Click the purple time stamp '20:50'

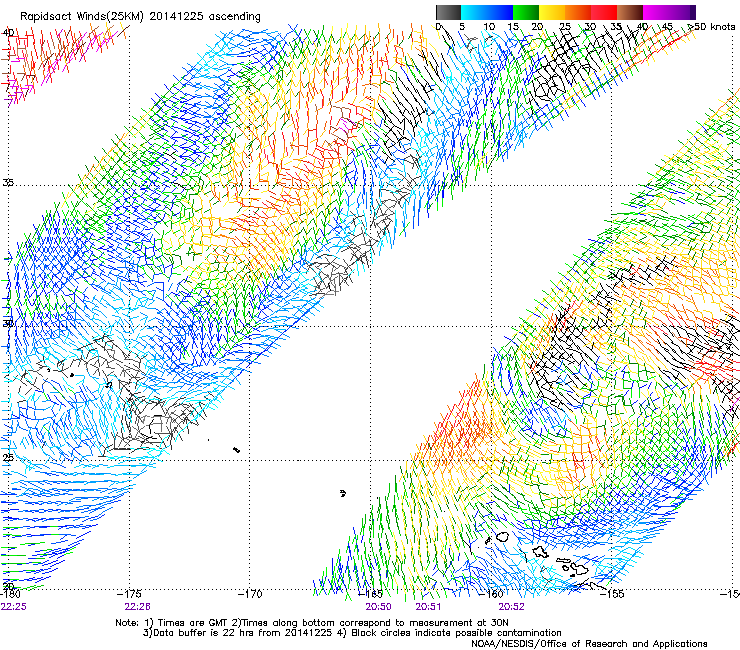click(x=378, y=607)
